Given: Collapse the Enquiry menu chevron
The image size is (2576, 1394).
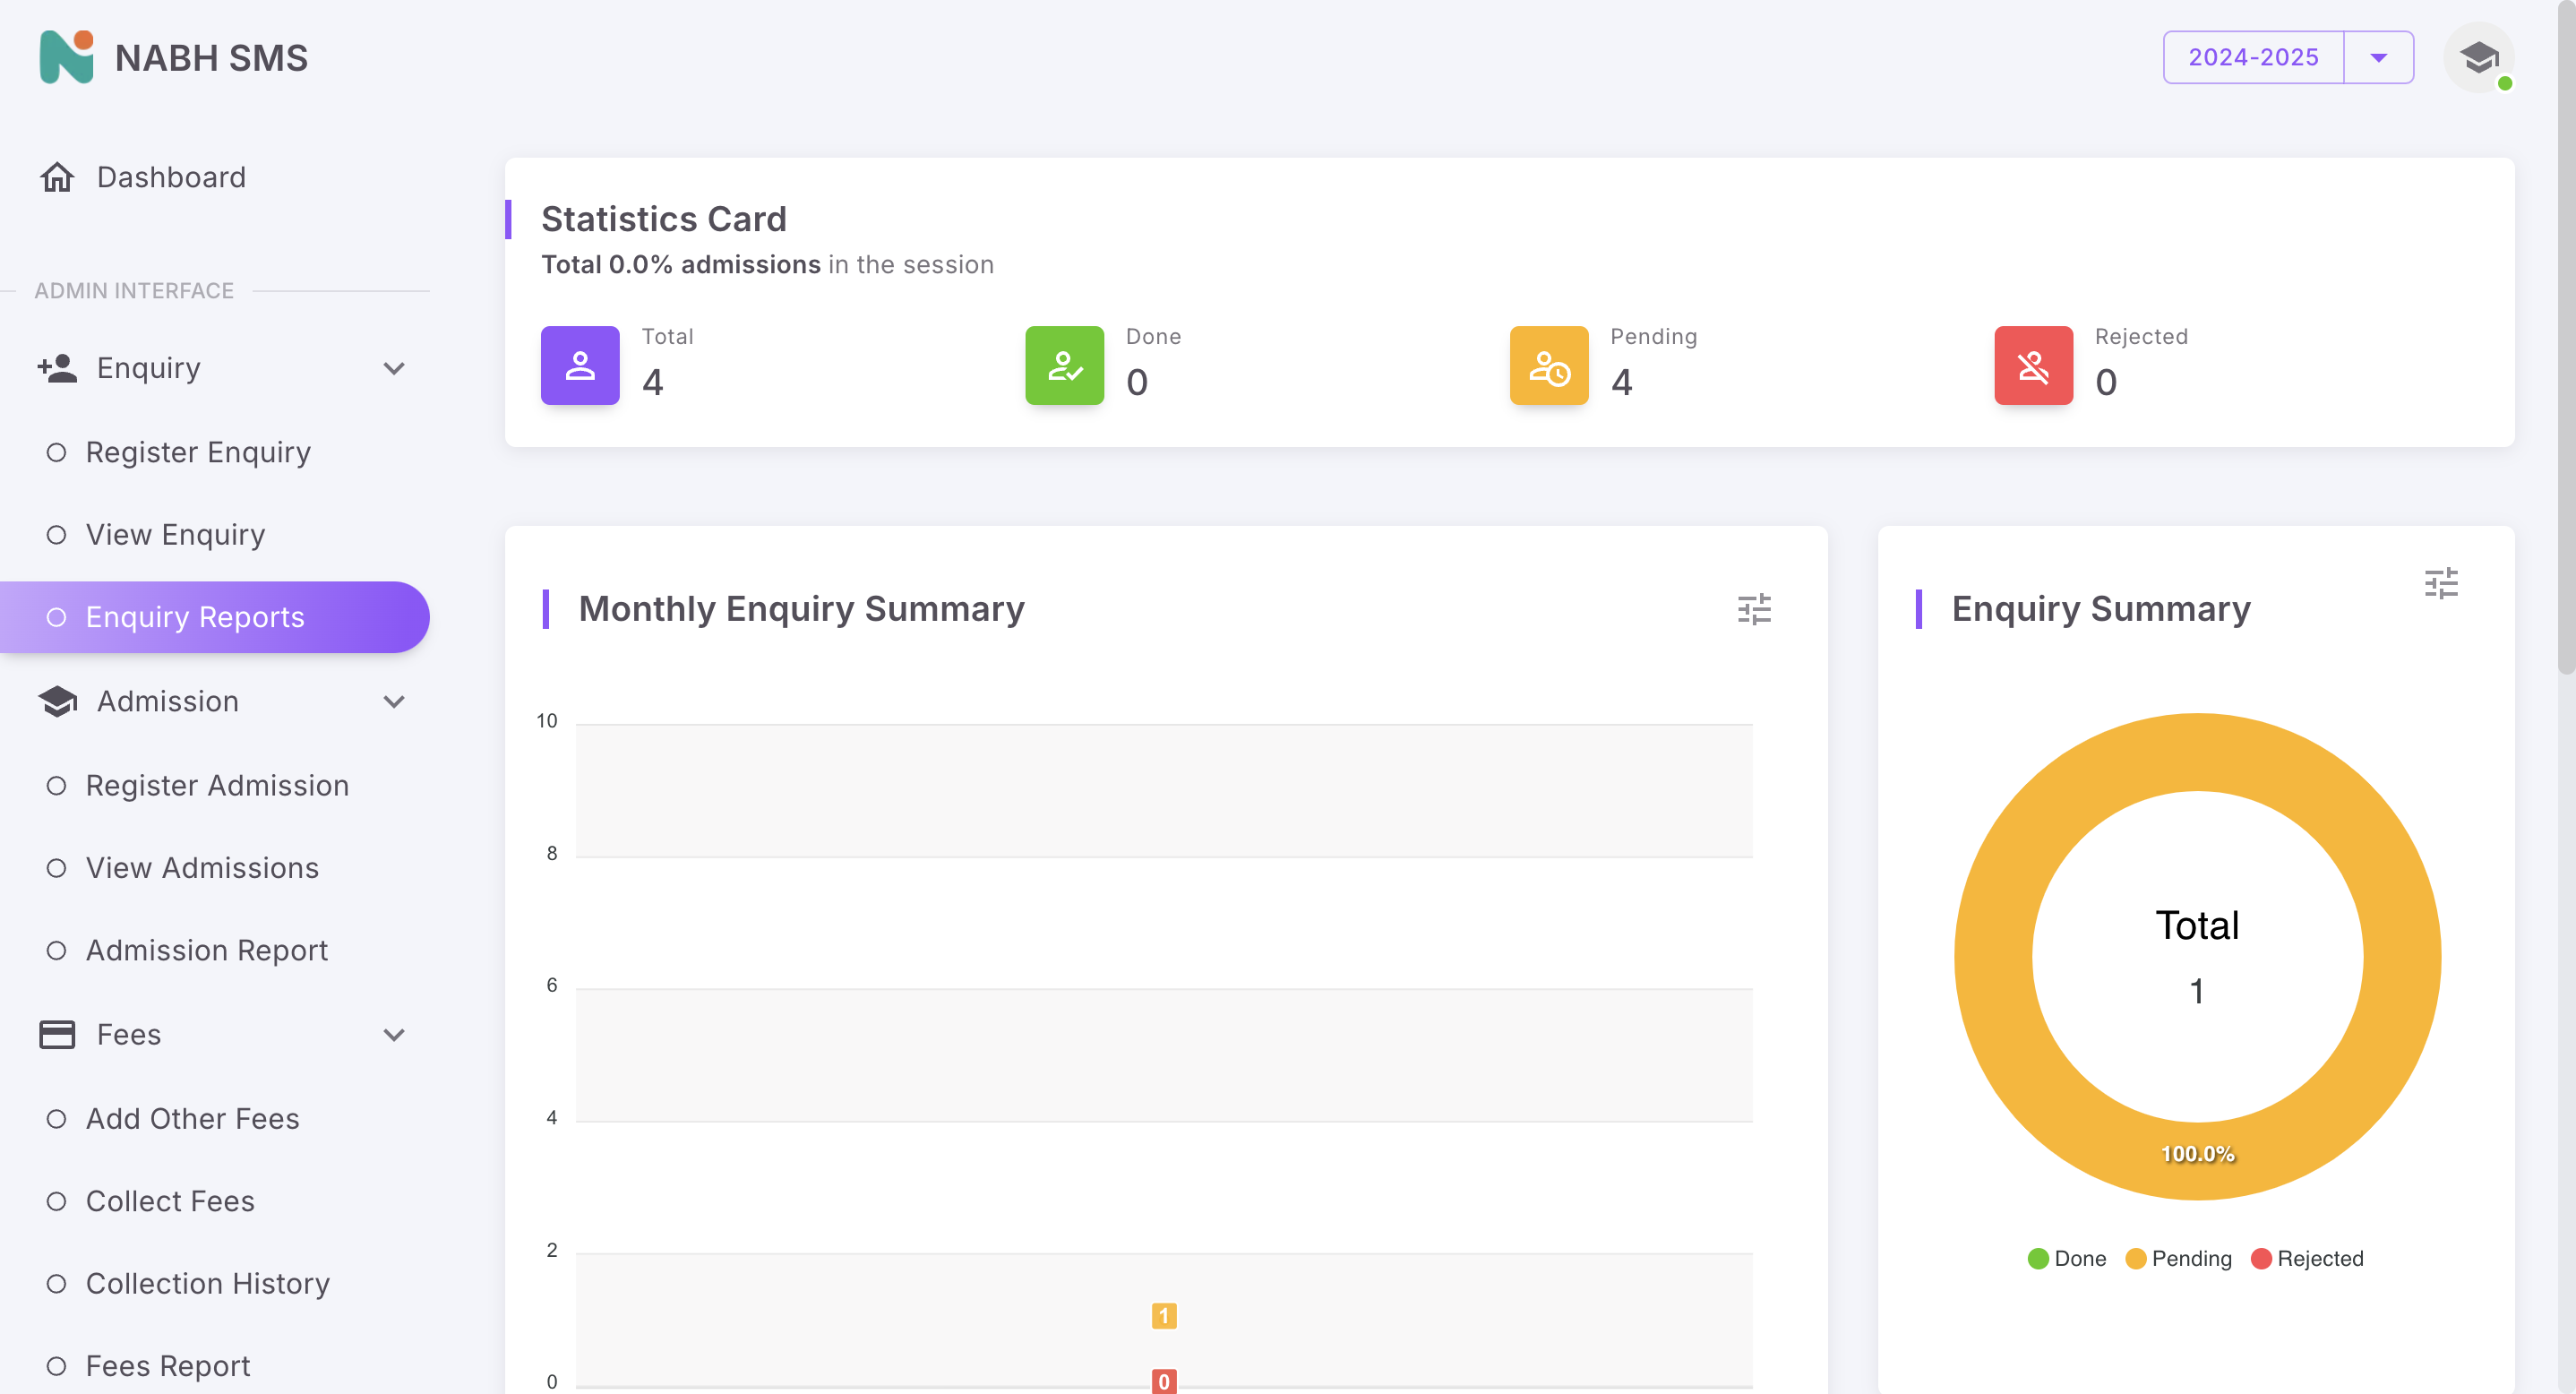Looking at the screenshot, I should tap(394, 368).
